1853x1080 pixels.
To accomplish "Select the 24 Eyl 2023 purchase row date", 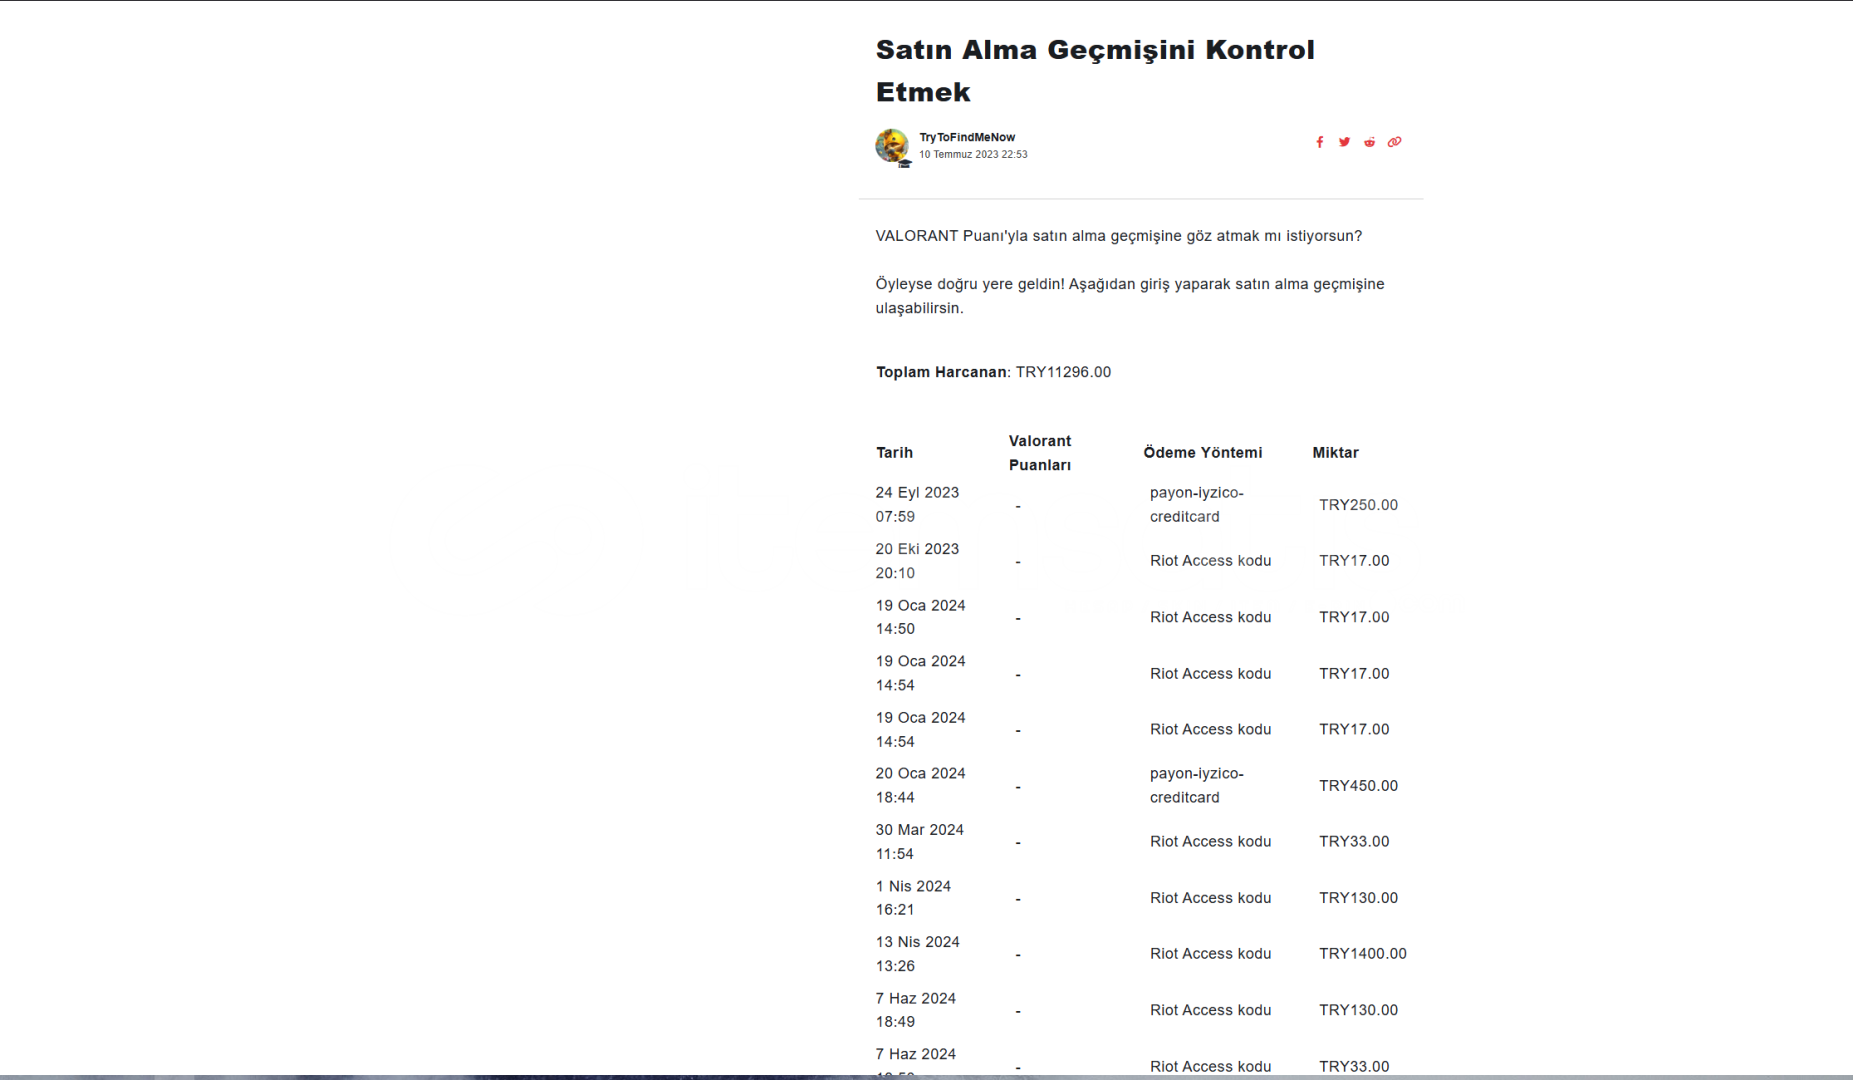I will click(x=916, y=504).
